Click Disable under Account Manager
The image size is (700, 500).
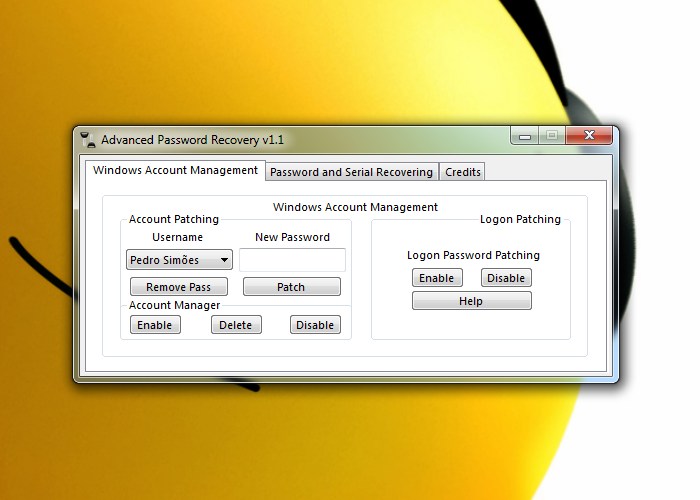click(315, 325)
